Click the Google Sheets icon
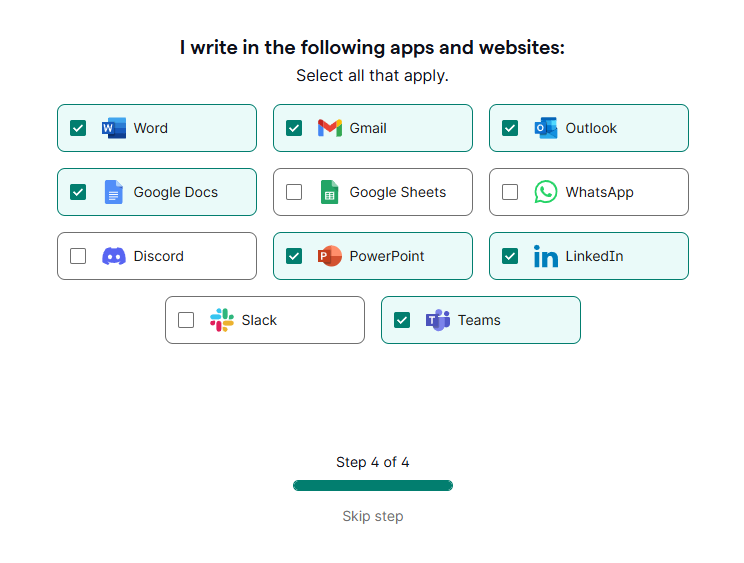744x563 pixels. click(330, 192)
